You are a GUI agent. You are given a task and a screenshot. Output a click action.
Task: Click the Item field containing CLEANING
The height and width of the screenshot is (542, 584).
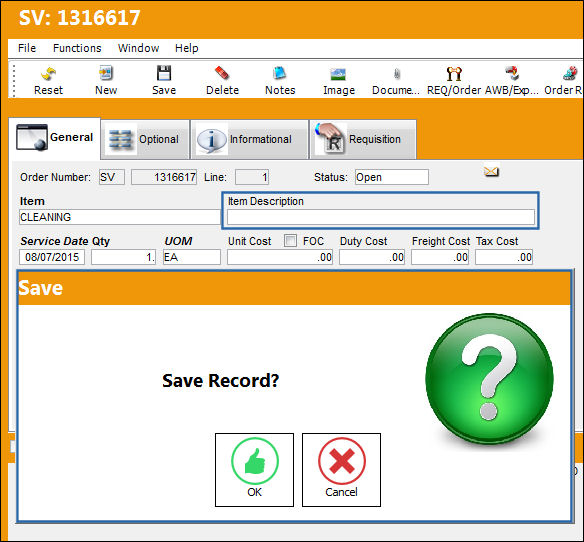click(120, 217)
